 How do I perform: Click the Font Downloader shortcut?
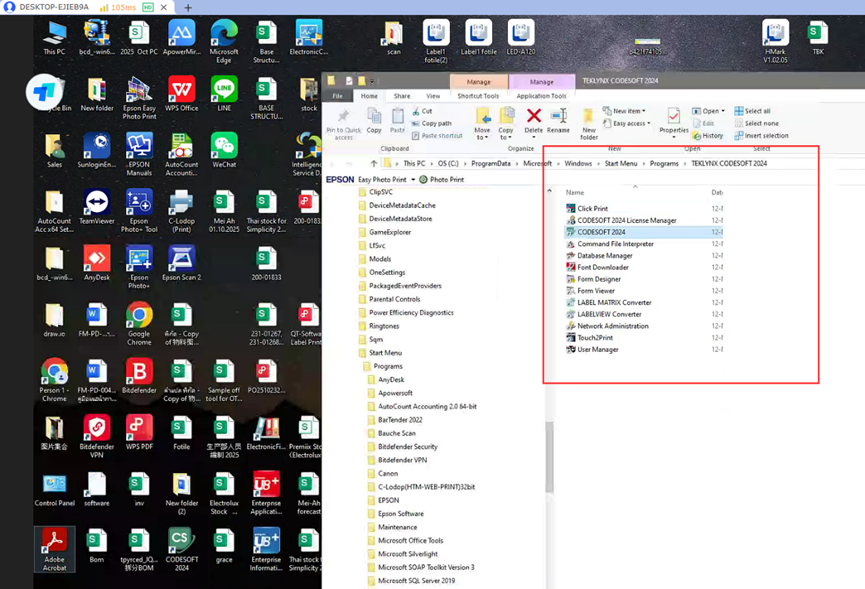tap(602, 267)
